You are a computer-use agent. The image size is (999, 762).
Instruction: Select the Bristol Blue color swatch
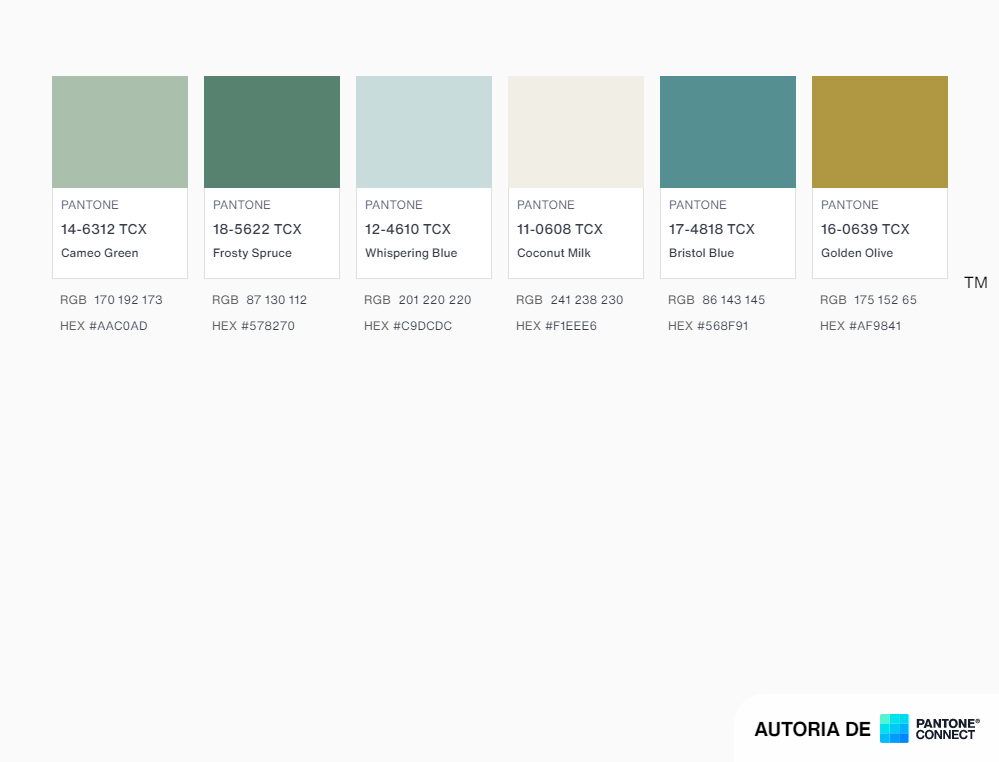coord(728,132)
